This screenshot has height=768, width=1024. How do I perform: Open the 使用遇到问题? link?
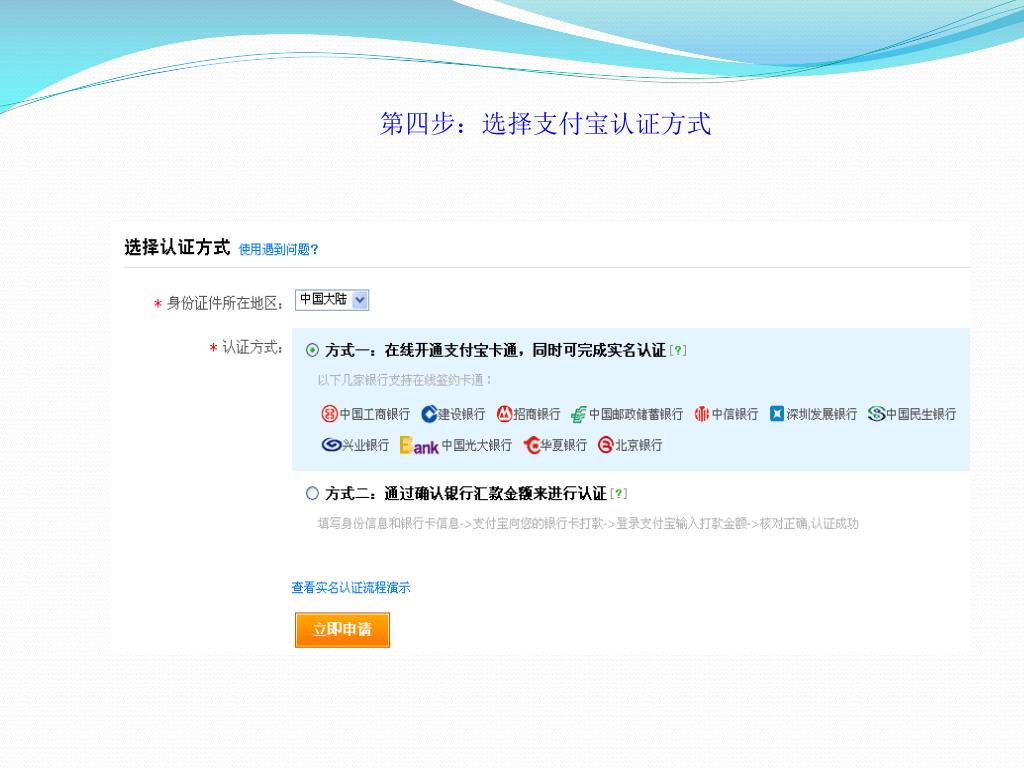(278, 249)
